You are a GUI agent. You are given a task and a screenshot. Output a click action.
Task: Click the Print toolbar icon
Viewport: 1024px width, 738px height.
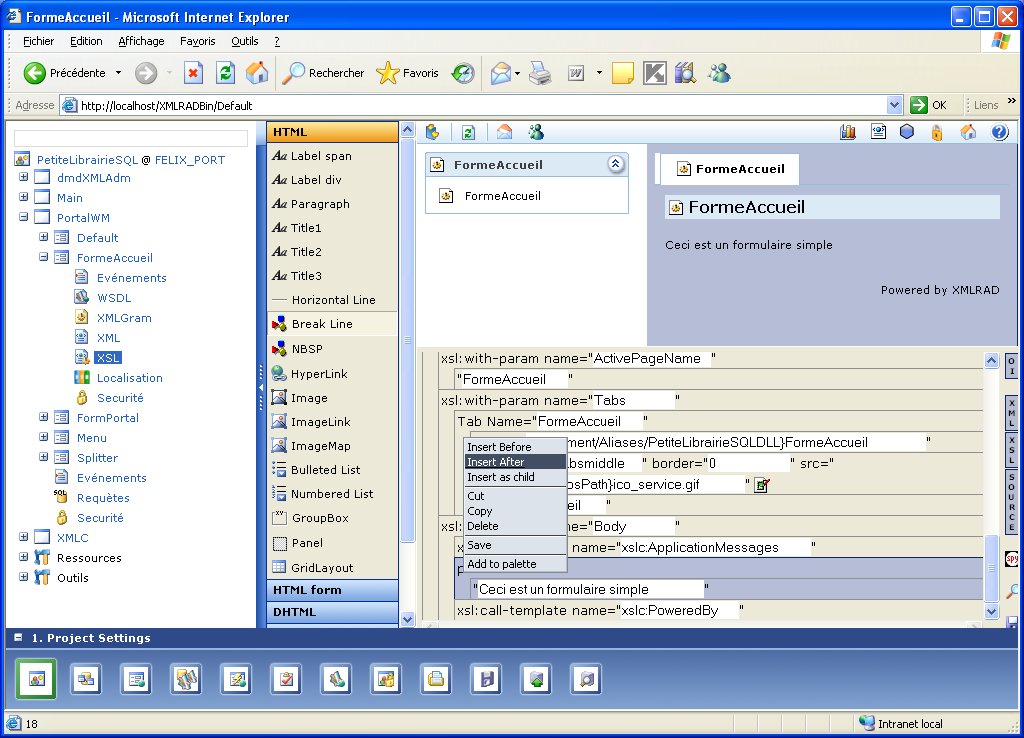(540, 73)
